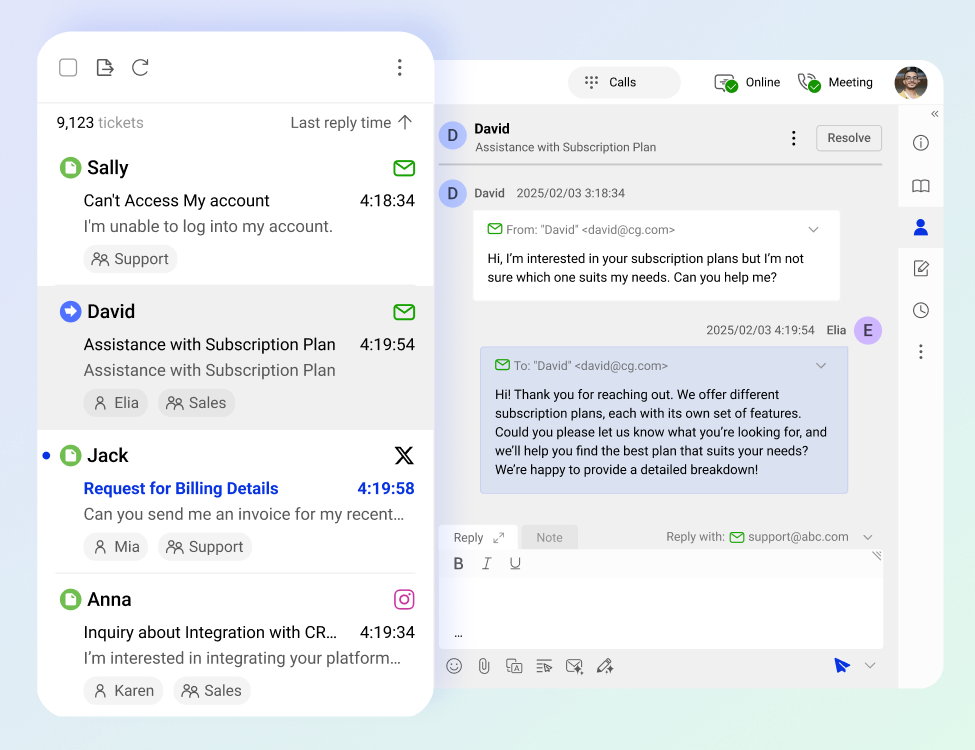This screenshot has width=975, height=750.
Task: Insert an emoji into the reply
Action: pos(454,665)
